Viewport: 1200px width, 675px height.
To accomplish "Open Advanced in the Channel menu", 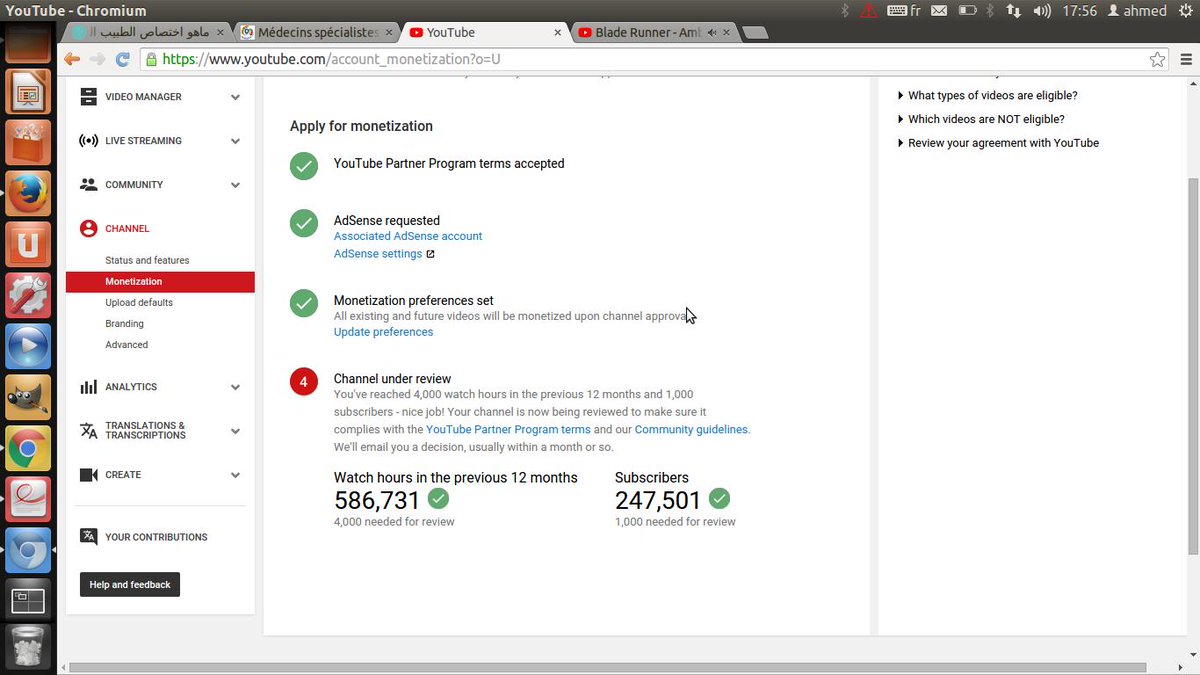I will pos(126,344).
